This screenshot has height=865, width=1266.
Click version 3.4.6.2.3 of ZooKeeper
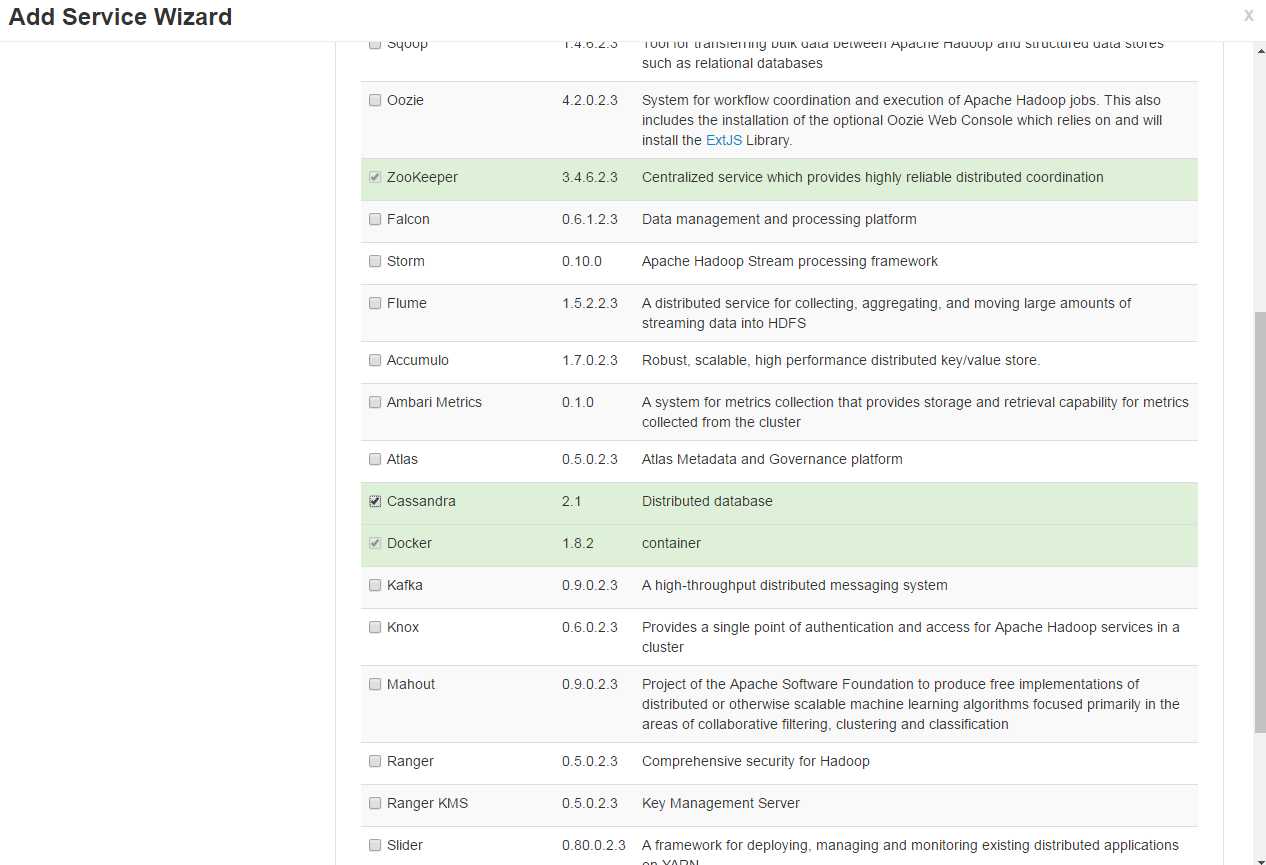tap(590, 177)
